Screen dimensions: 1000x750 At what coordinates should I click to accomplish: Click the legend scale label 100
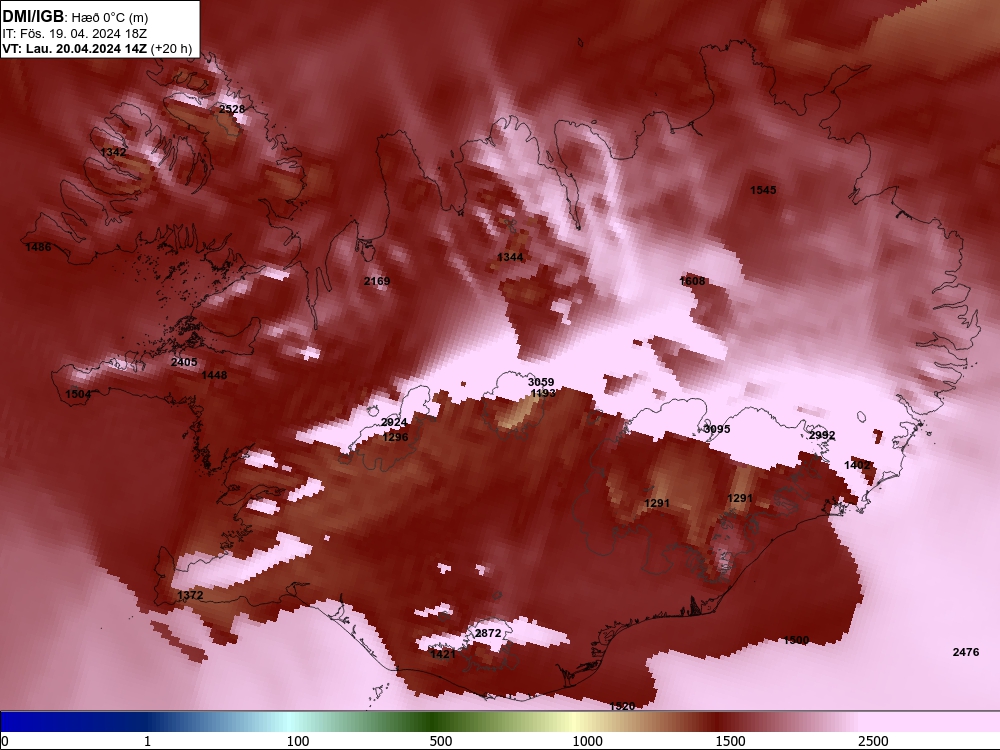pos(298,741)
